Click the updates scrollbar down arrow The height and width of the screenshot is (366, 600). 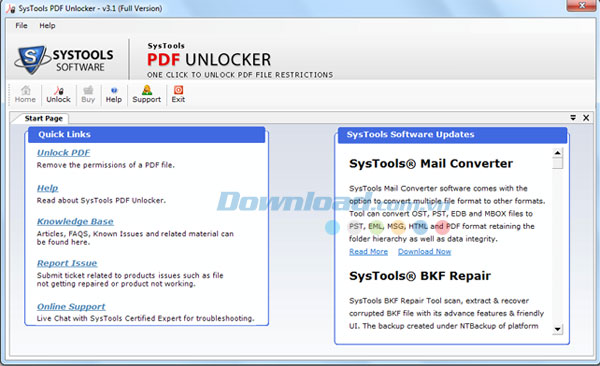558,329
